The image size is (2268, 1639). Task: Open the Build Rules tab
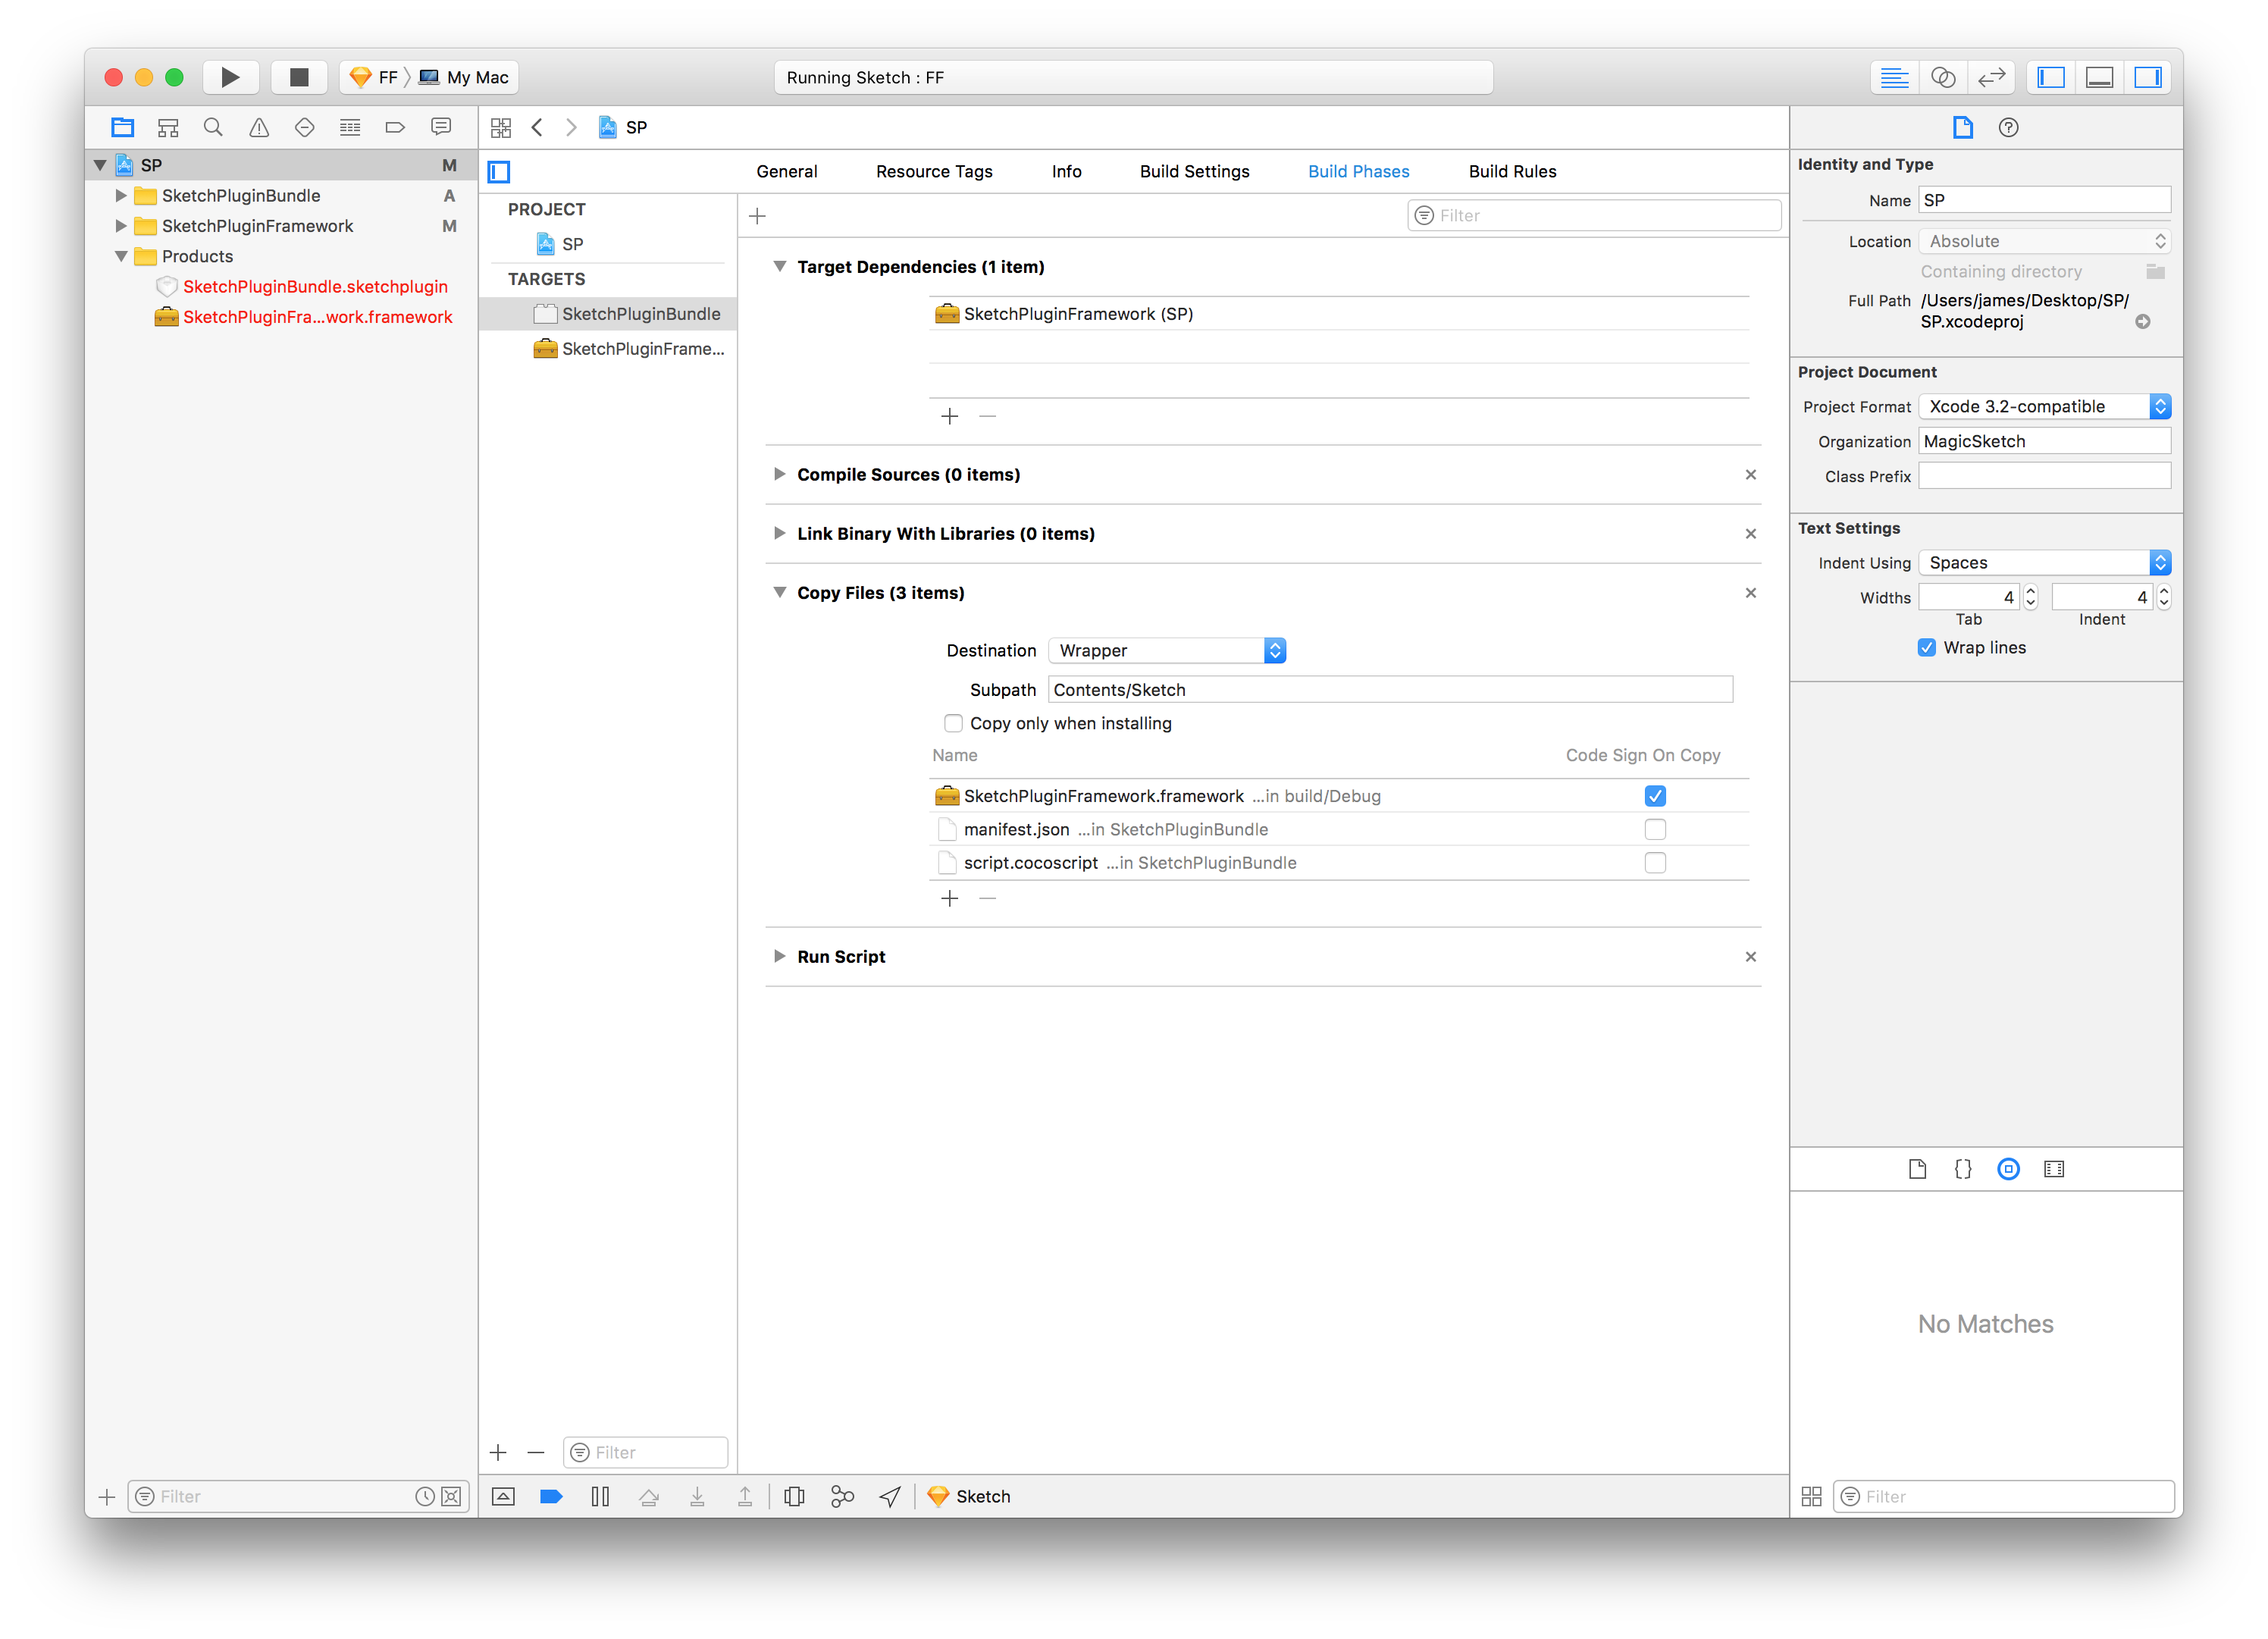click(x=1512, y=171)
